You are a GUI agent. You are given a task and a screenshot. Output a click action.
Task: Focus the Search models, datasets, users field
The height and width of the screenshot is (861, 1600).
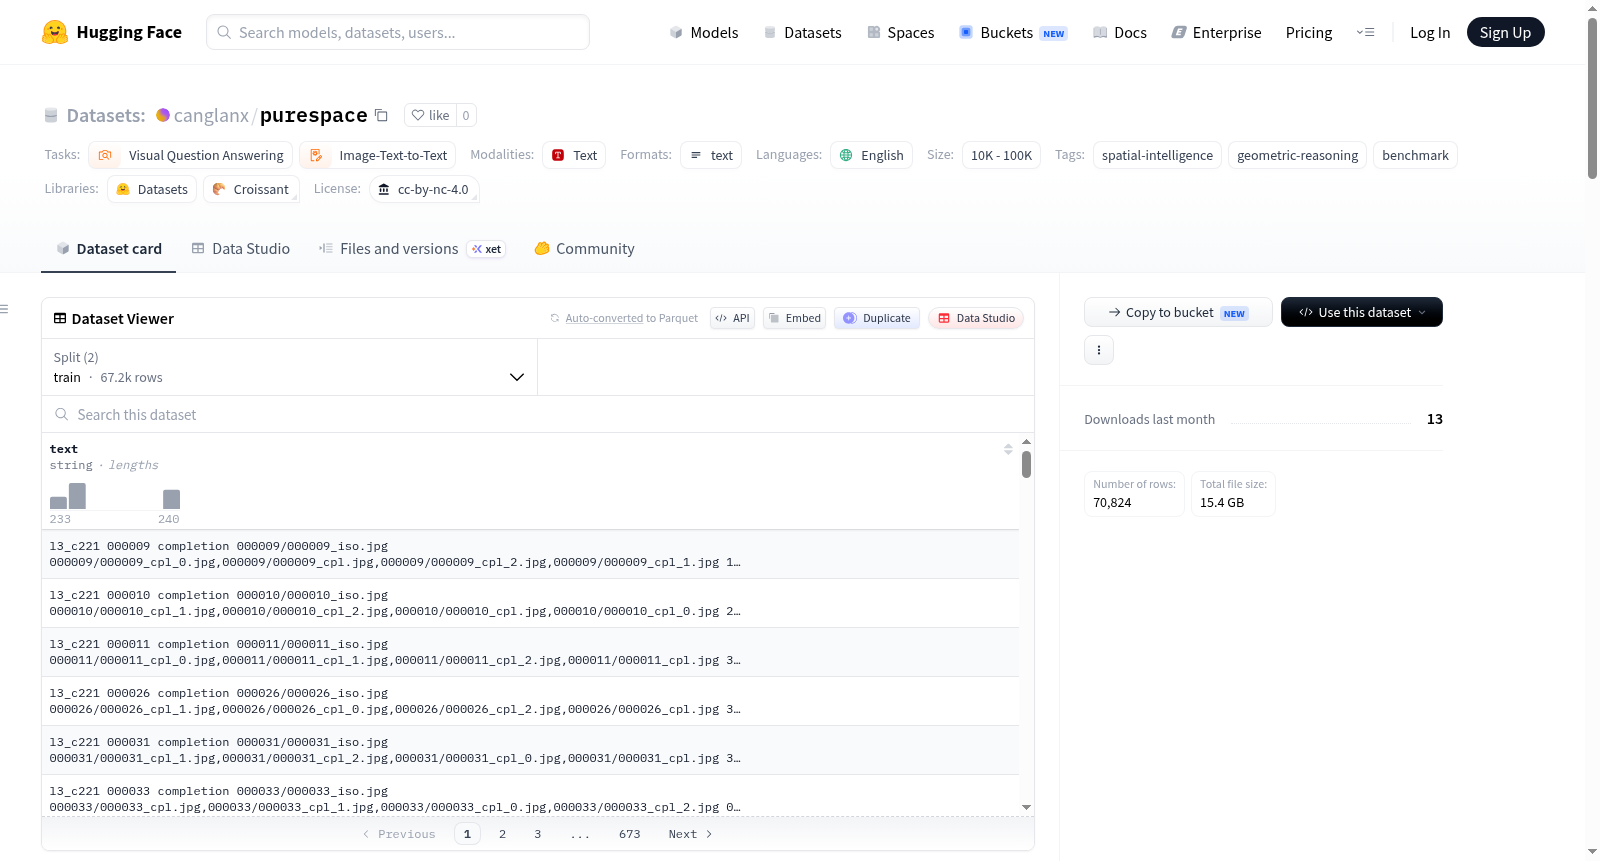pos(398,32)
